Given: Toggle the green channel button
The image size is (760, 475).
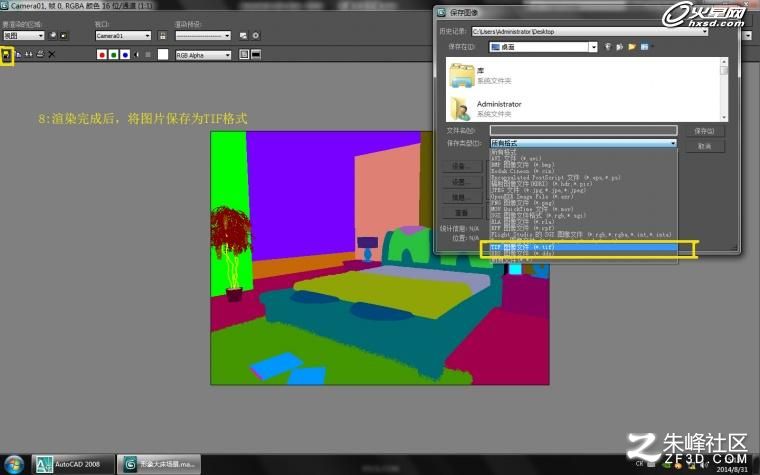Looking at the screenshot, I should click(113, 55).
